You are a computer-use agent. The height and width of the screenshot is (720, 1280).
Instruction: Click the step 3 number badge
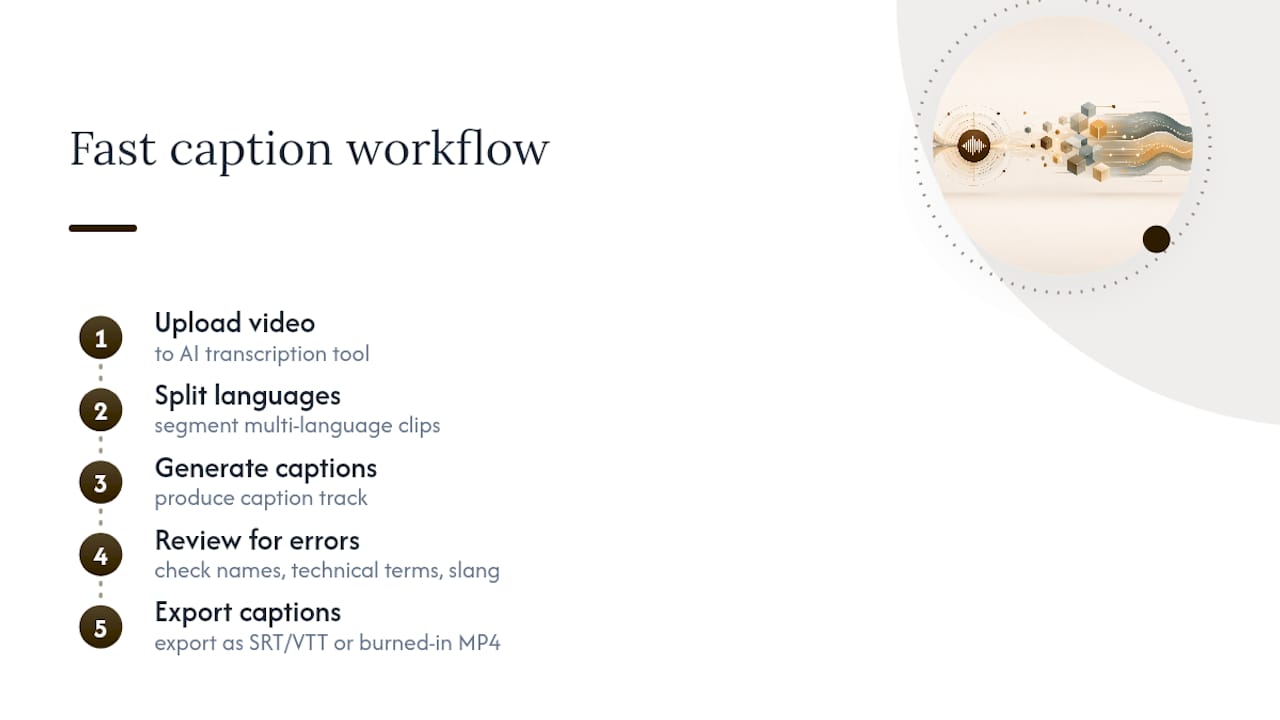[x=100, y=483]
